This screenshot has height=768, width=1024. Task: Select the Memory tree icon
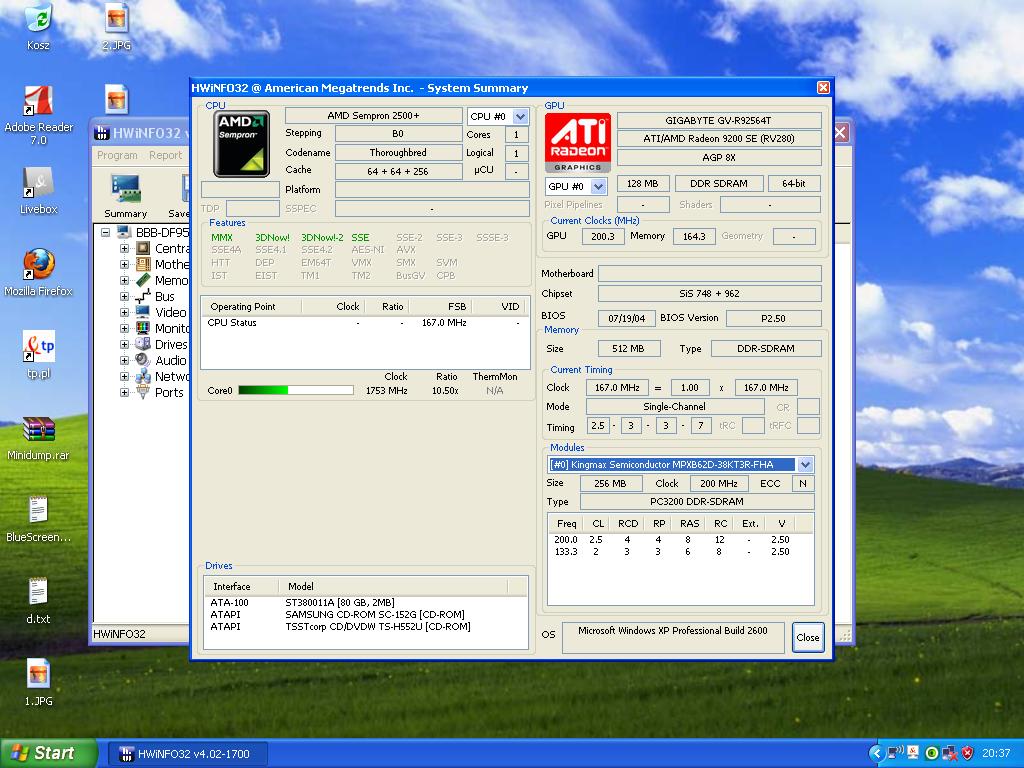pyautogui.click(x=143, y=280)
